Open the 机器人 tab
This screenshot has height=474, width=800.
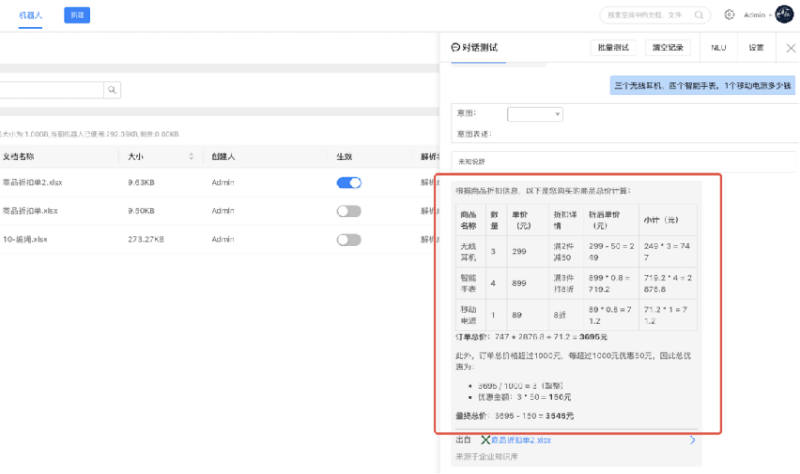coord(30,15)
